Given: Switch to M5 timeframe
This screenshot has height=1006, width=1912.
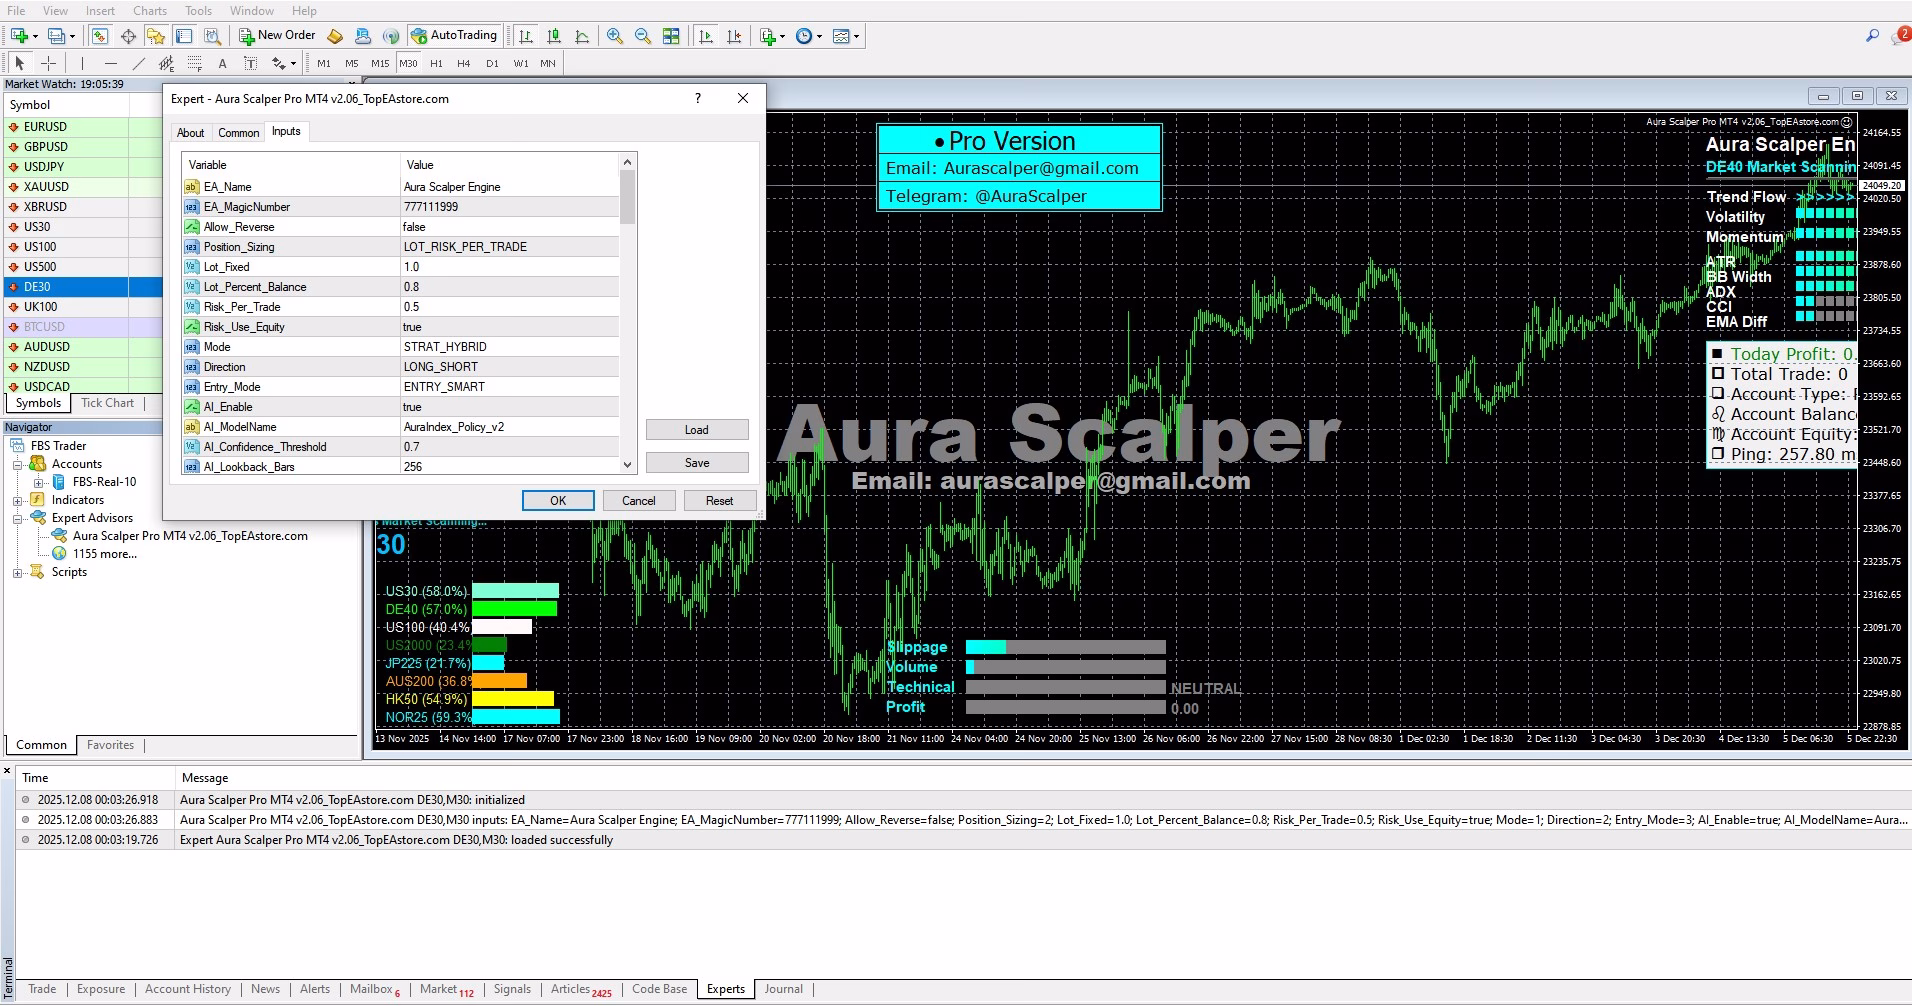Looking at the screenshot, I should 352,63.
